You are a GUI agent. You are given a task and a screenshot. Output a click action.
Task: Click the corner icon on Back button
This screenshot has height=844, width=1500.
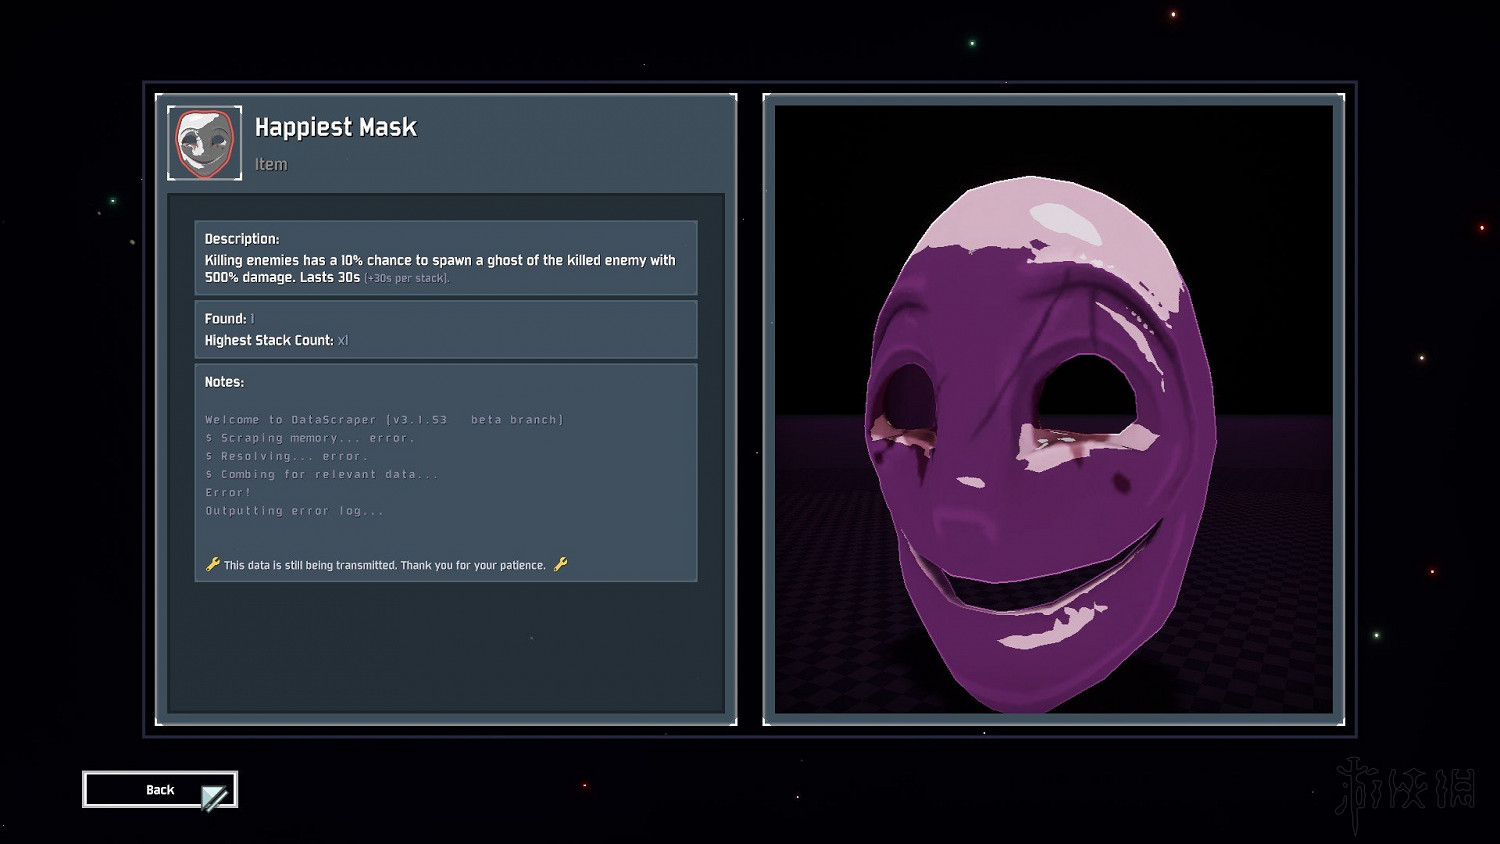pyautogui.click(x=215, y=797)
